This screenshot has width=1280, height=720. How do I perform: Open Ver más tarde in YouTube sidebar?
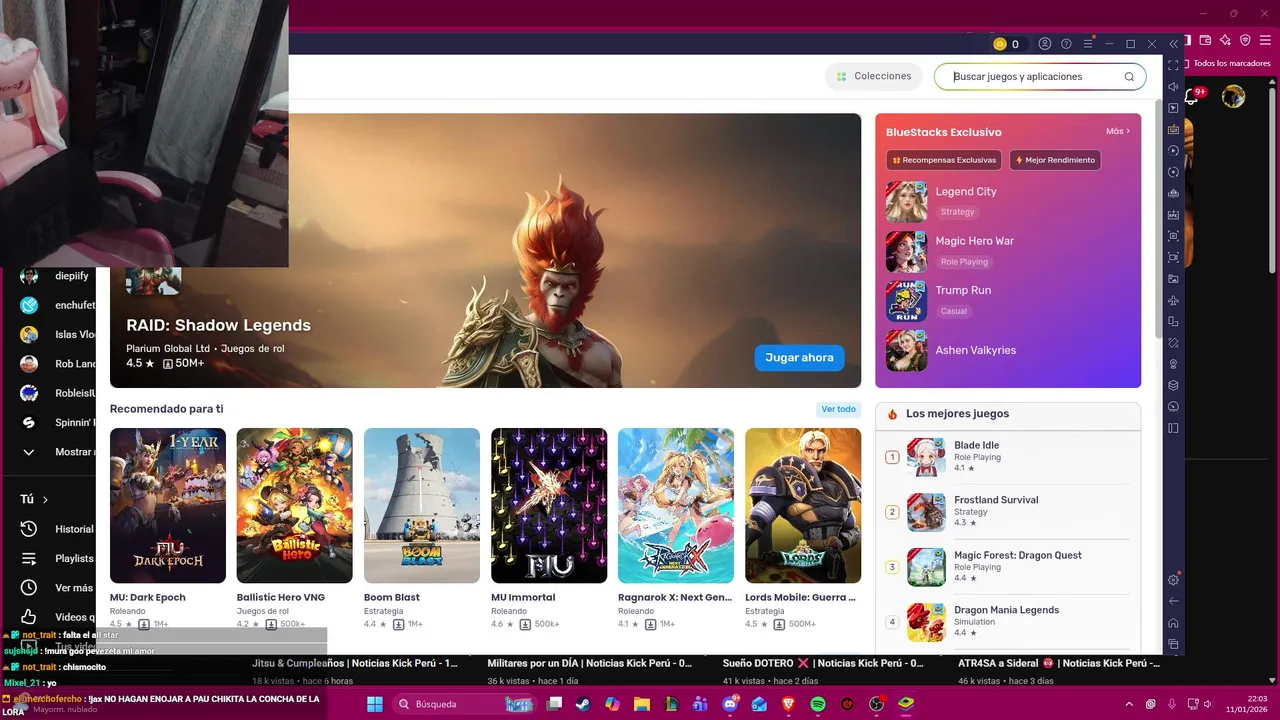pyautogui.click(x=58, y=588)
